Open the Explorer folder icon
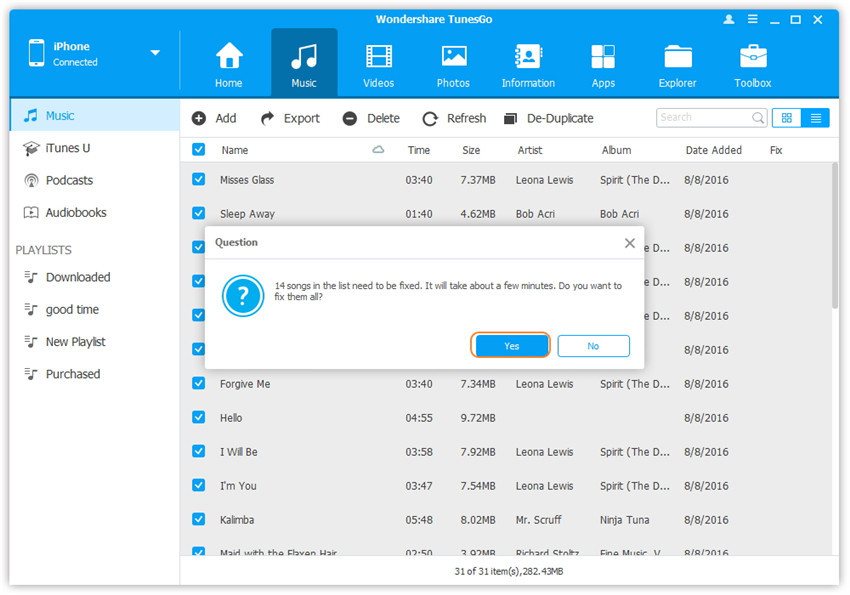Viewport: 850px width, 595px height. click(677, 57)
